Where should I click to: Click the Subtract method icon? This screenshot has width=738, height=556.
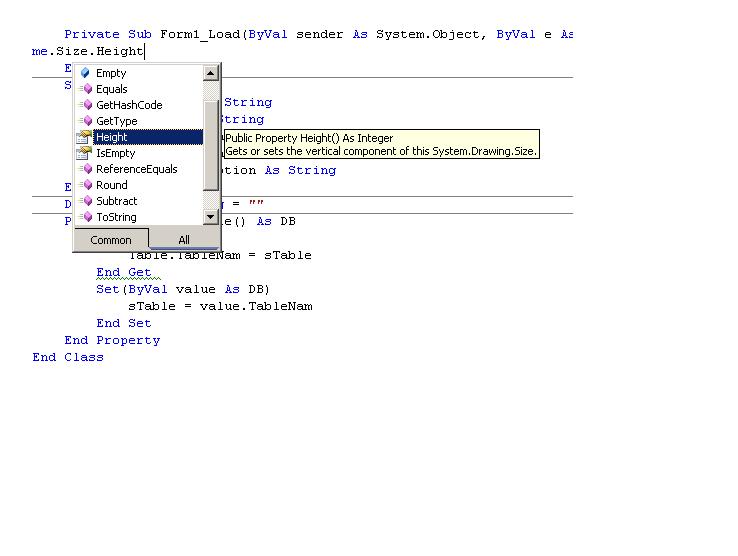pos(86,201)
